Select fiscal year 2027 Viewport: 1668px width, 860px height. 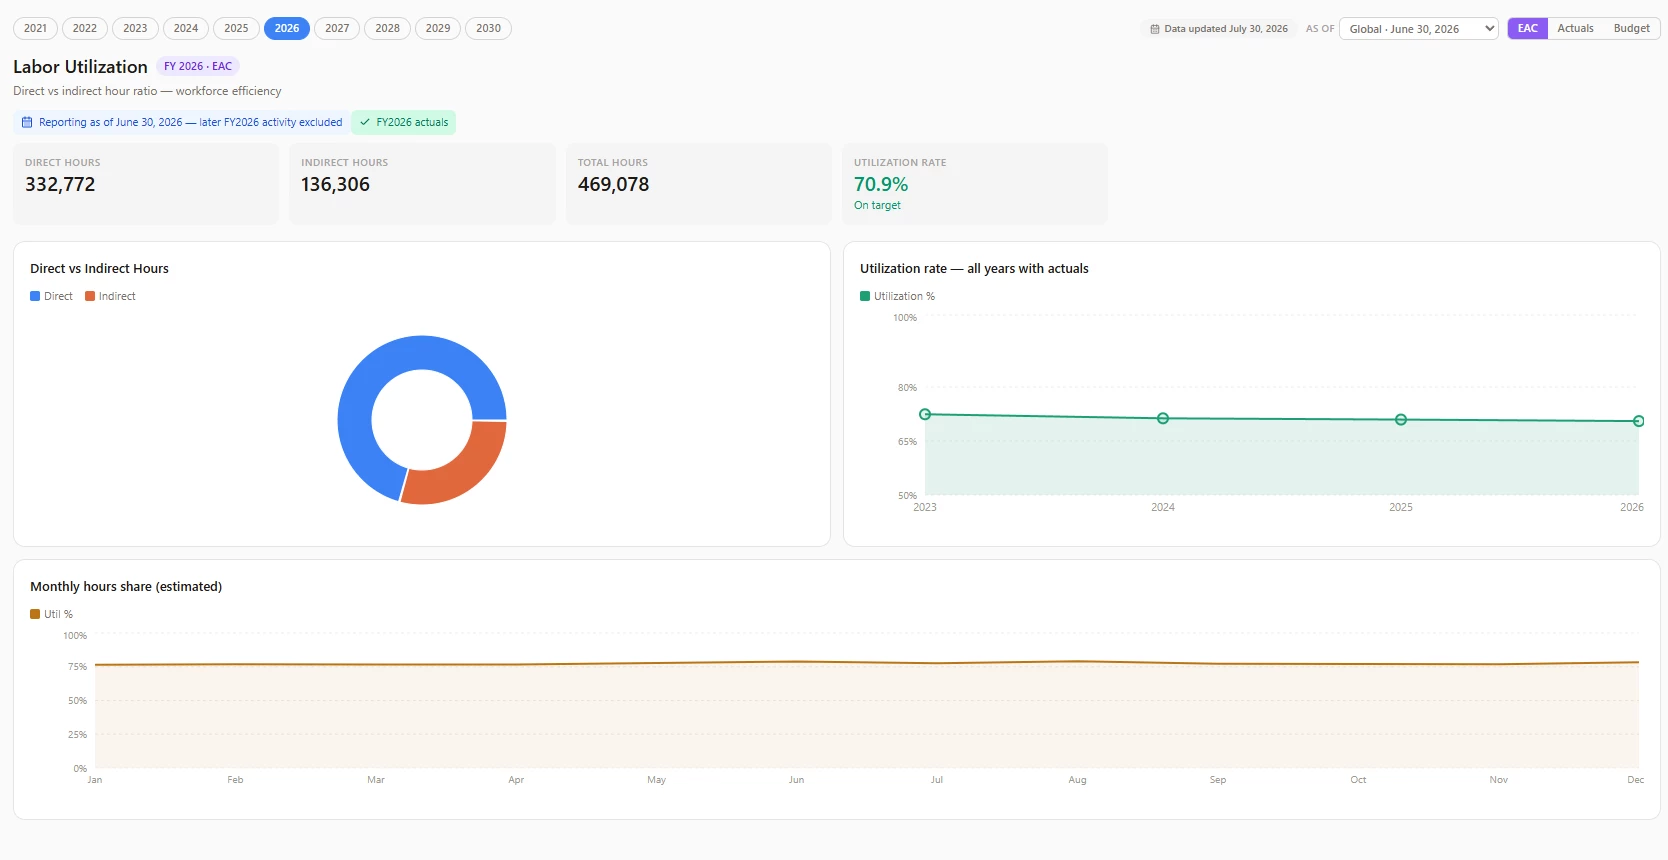tap(337, 28)
